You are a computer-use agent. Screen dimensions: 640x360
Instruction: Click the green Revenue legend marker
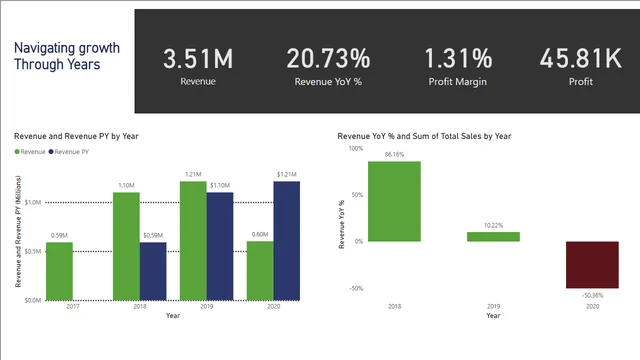[17, 151]
